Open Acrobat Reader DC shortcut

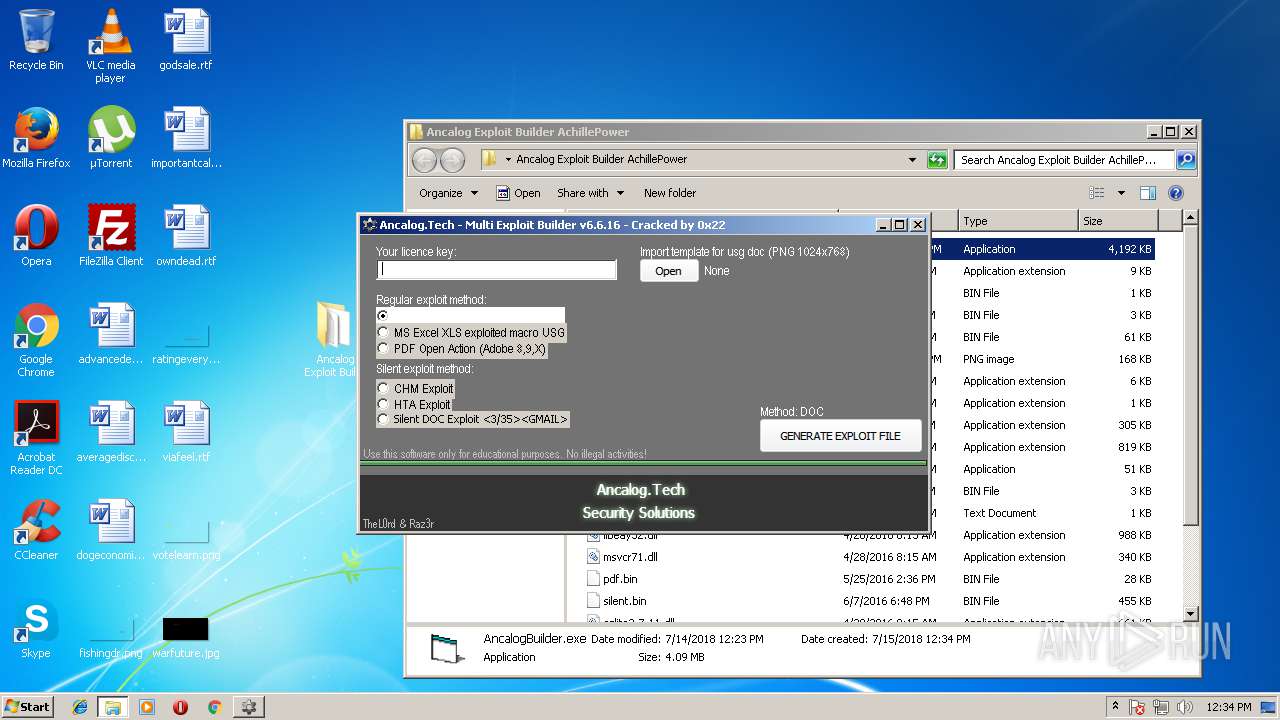pos(36,438)
